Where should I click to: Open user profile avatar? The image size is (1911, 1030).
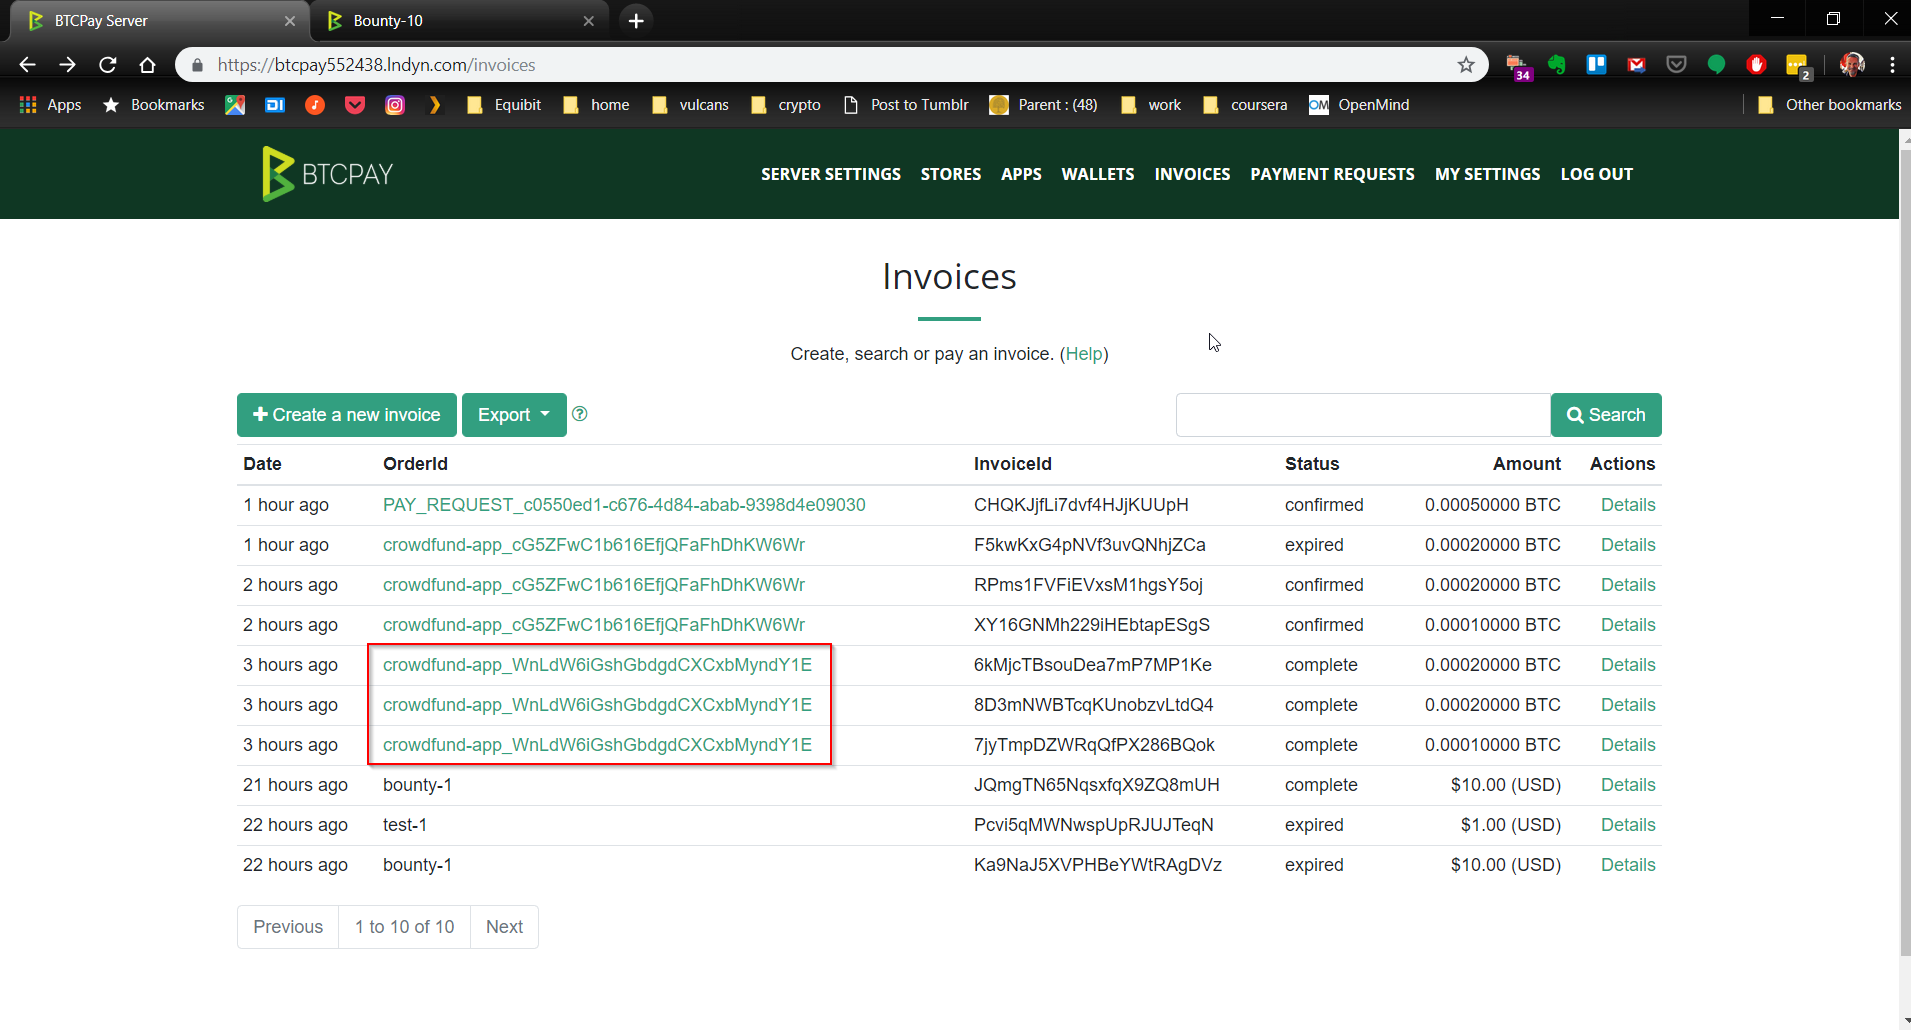(1852, 65)
